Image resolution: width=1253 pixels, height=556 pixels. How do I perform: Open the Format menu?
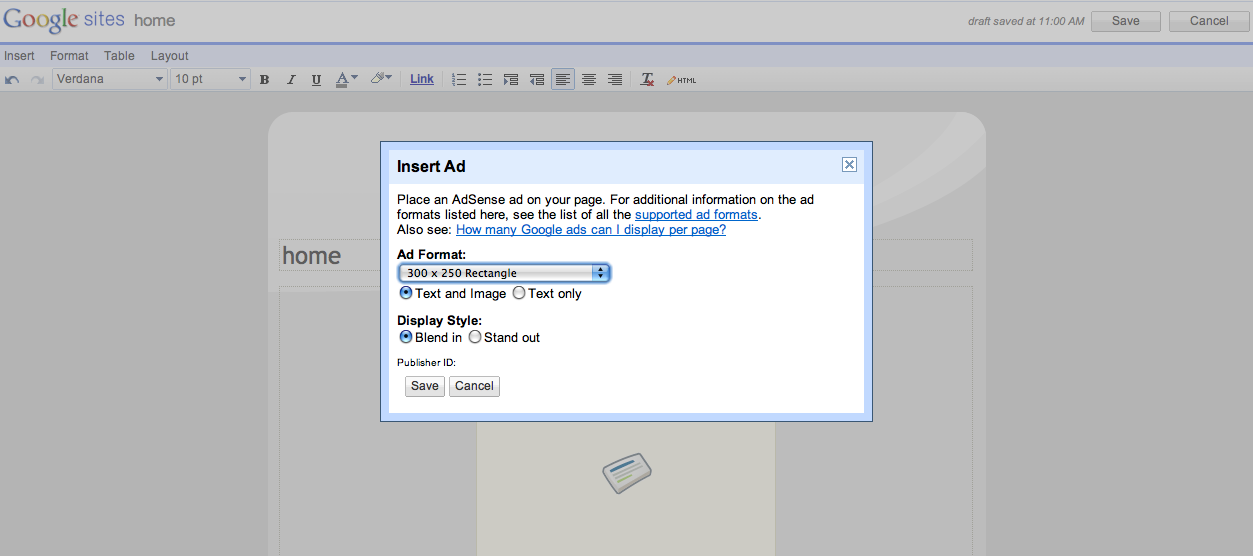pos(69,56)
